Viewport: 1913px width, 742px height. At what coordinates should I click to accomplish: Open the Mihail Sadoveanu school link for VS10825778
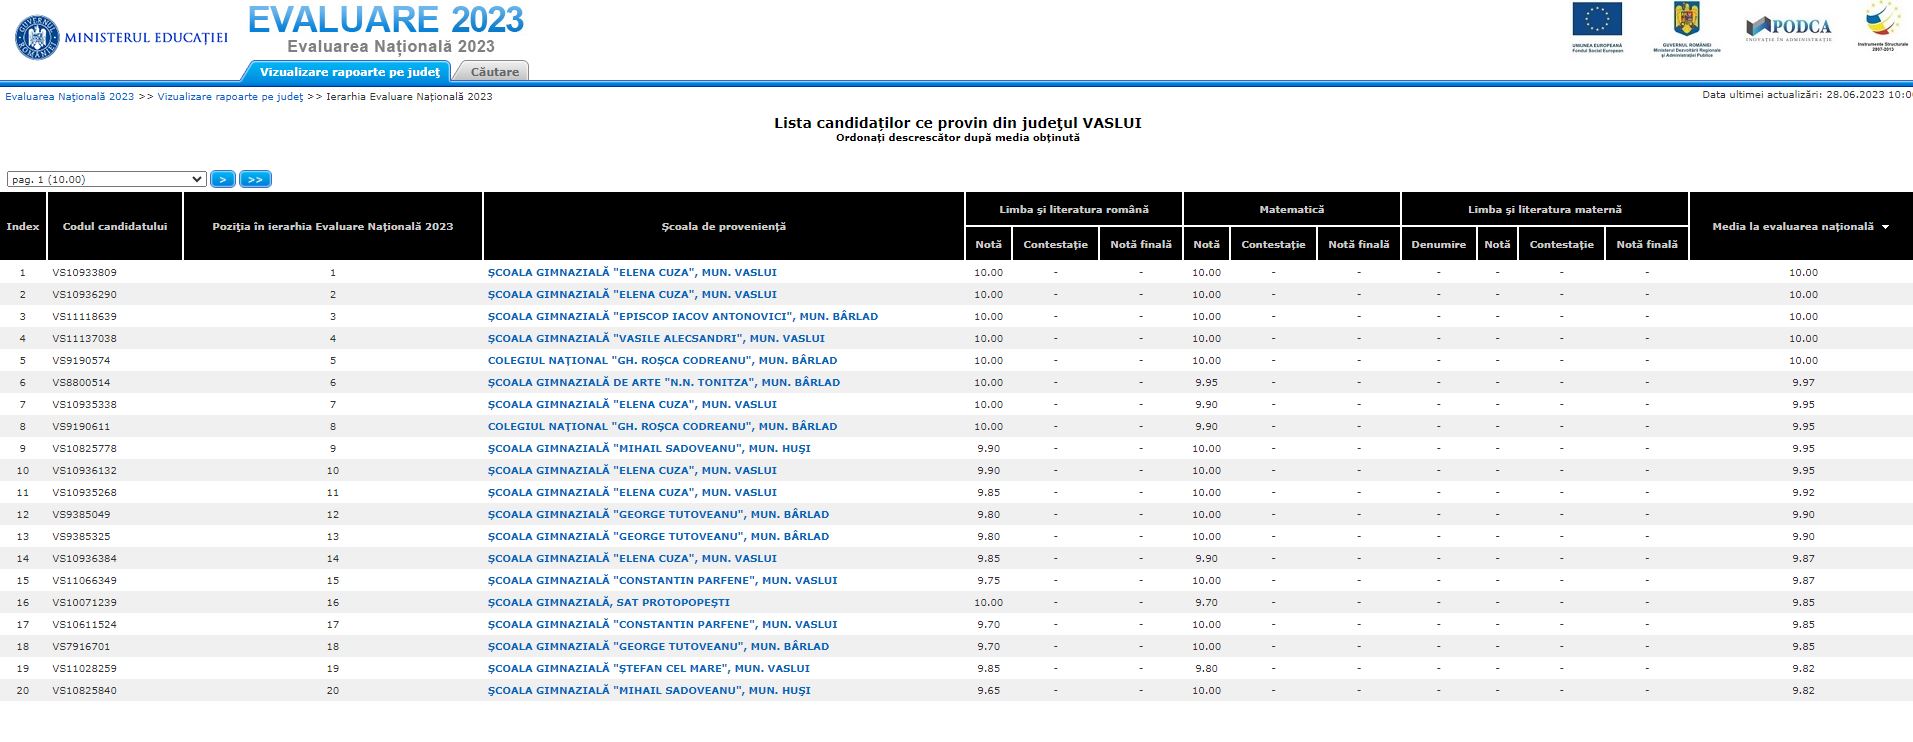649,448
